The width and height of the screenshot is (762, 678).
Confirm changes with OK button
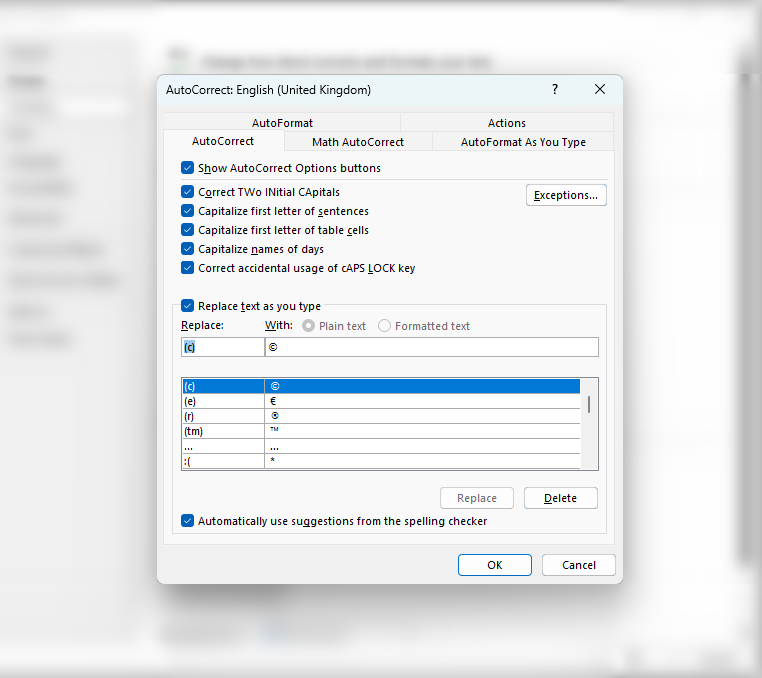pyautogui.click(x=494, y=565)
